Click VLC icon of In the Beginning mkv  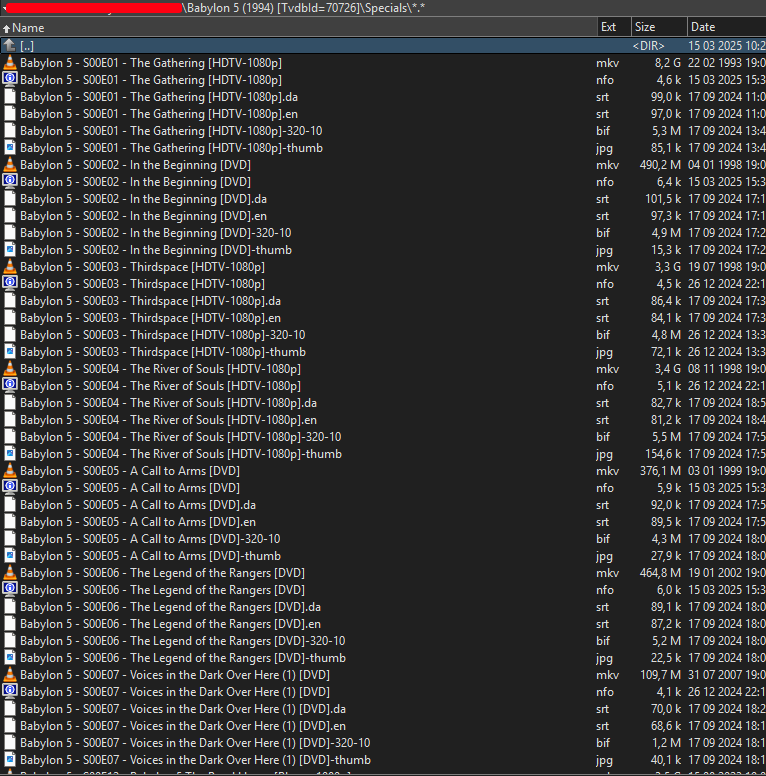point(9,165)
